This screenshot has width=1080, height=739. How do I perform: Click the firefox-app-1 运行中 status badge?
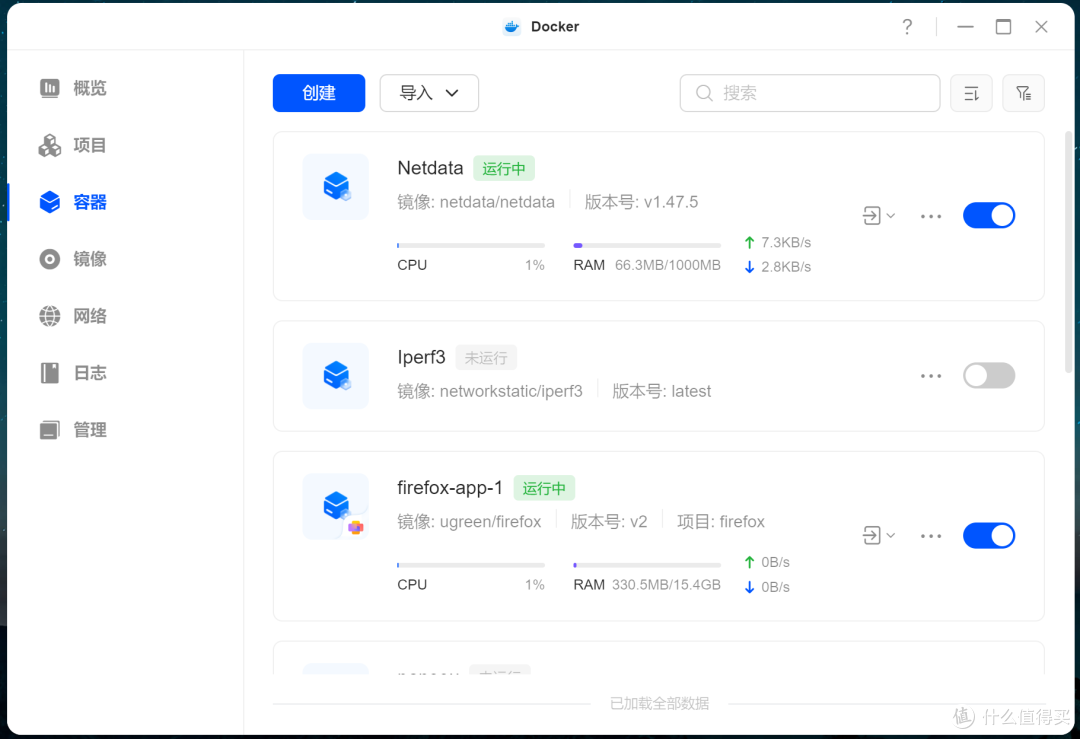click(544, 488)
